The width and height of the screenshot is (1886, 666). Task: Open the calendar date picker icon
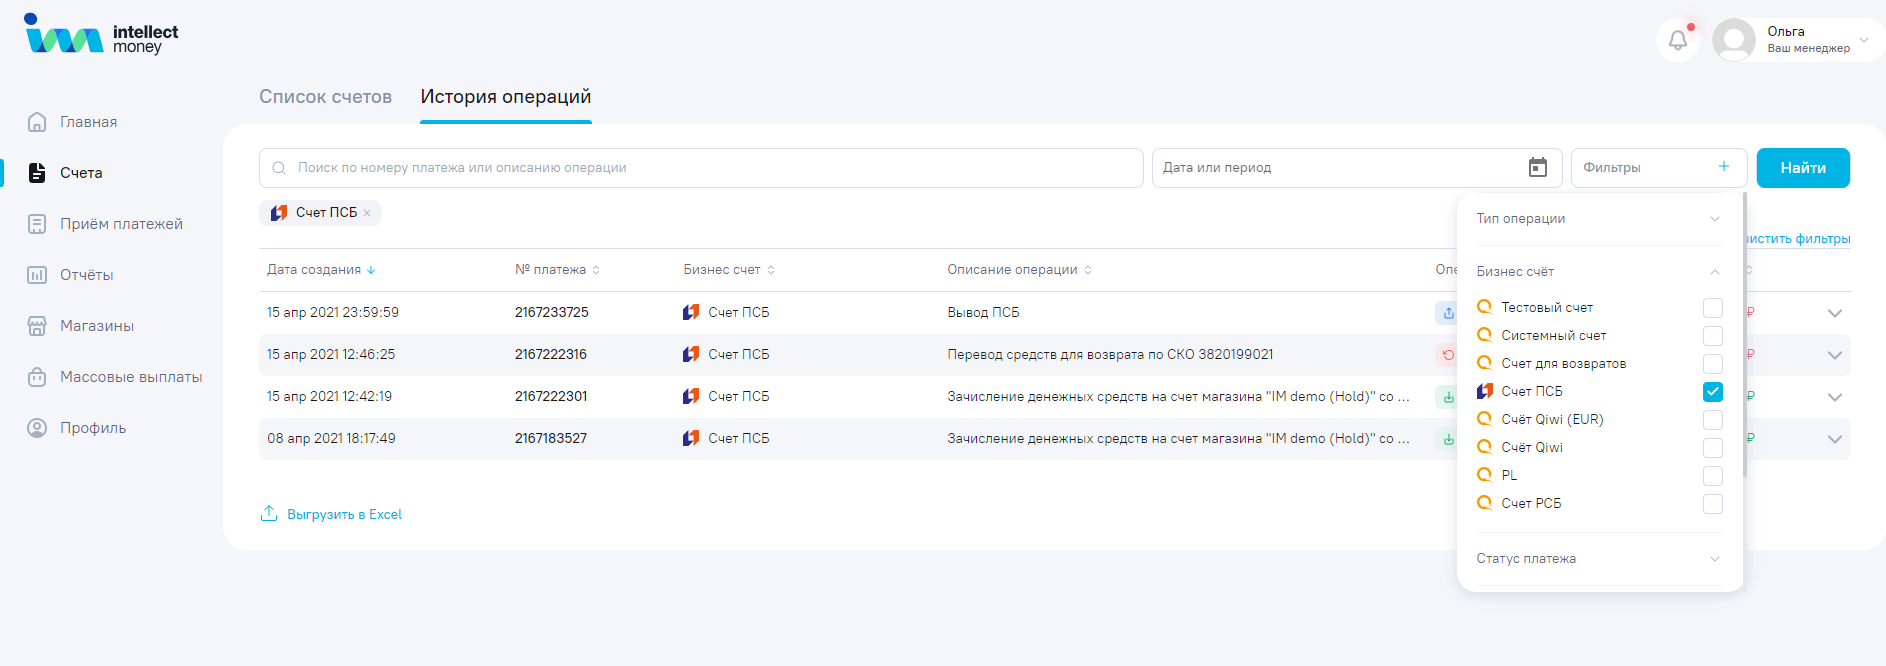[1538, 168]
